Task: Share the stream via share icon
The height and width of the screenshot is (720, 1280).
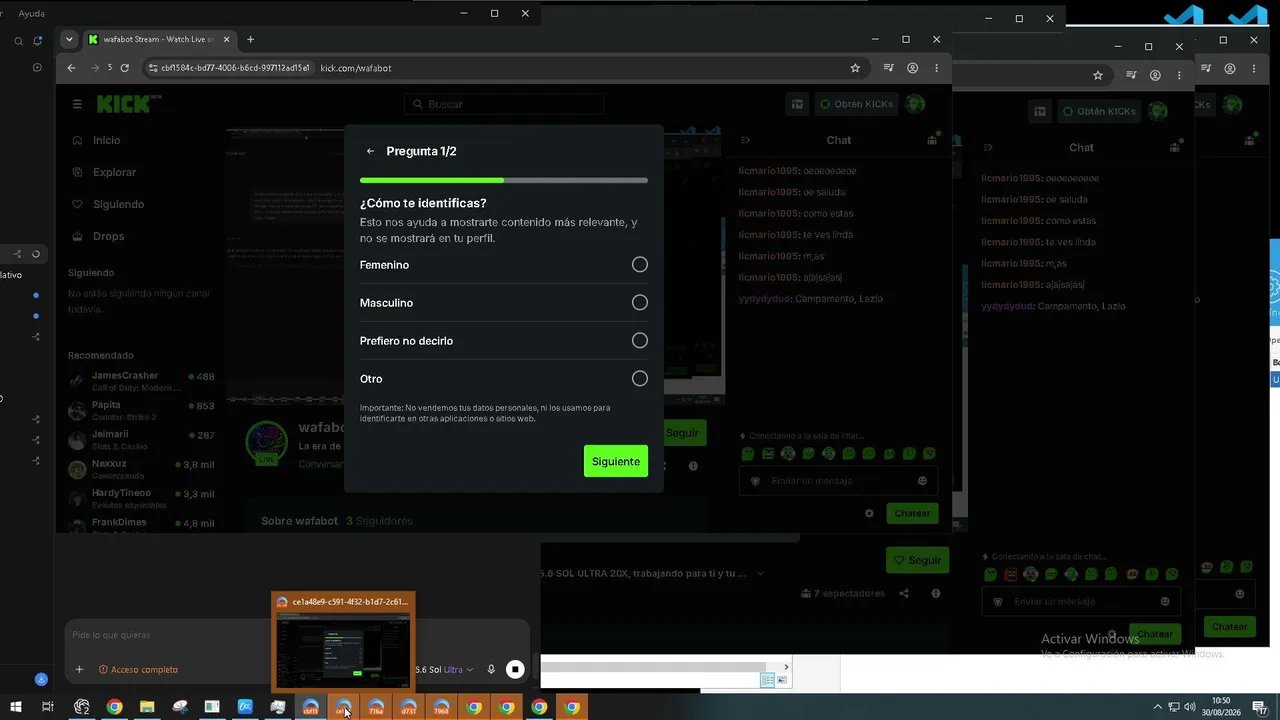Action: pyautogui.click(x=904, y=594)
